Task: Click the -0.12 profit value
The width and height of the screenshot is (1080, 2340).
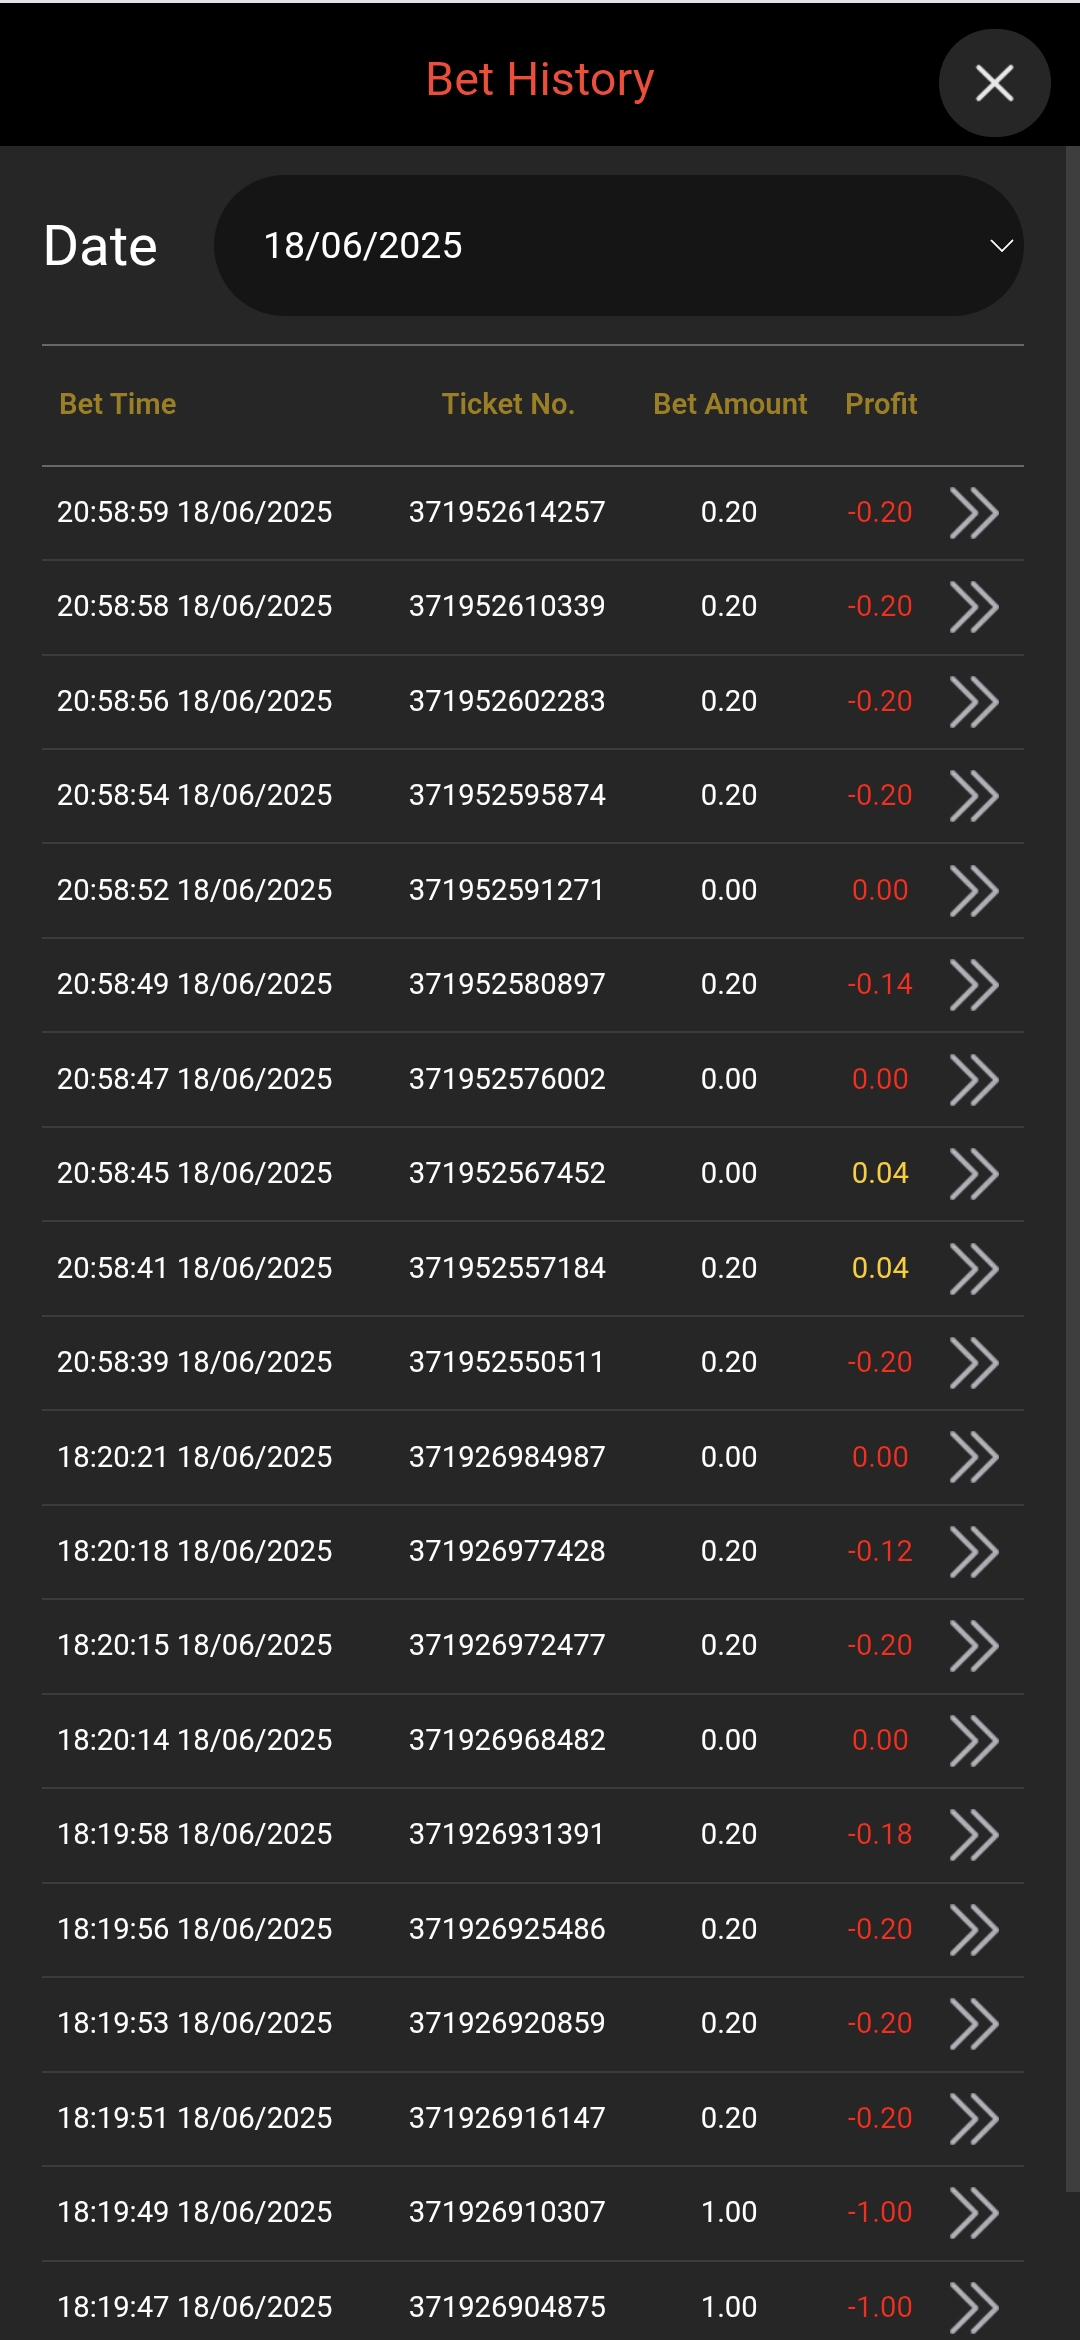Action: coord(880,1551)
